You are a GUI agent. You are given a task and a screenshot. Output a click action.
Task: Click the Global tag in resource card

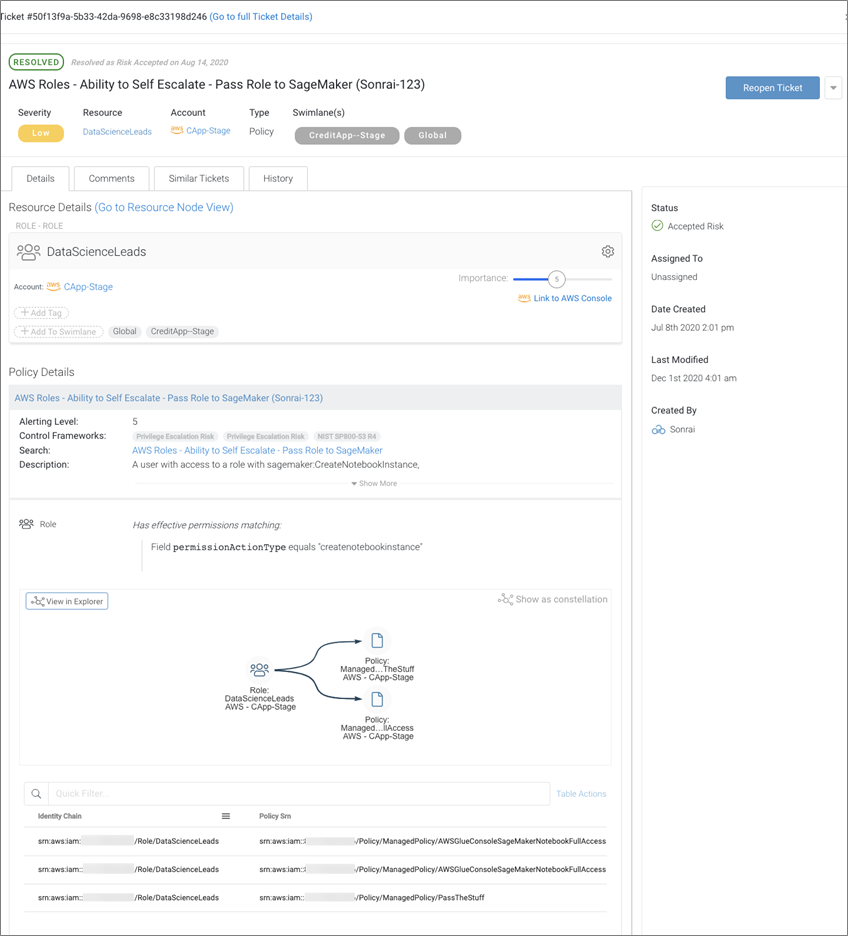point(125,331)
